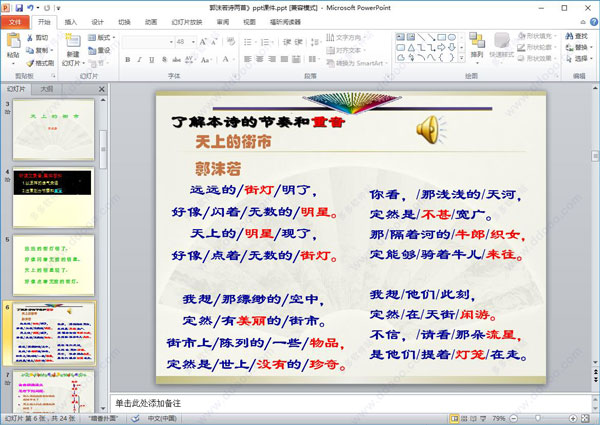Screen dimensions: 600x425
Task: Toggle Italic formatting
Action: 140,59
